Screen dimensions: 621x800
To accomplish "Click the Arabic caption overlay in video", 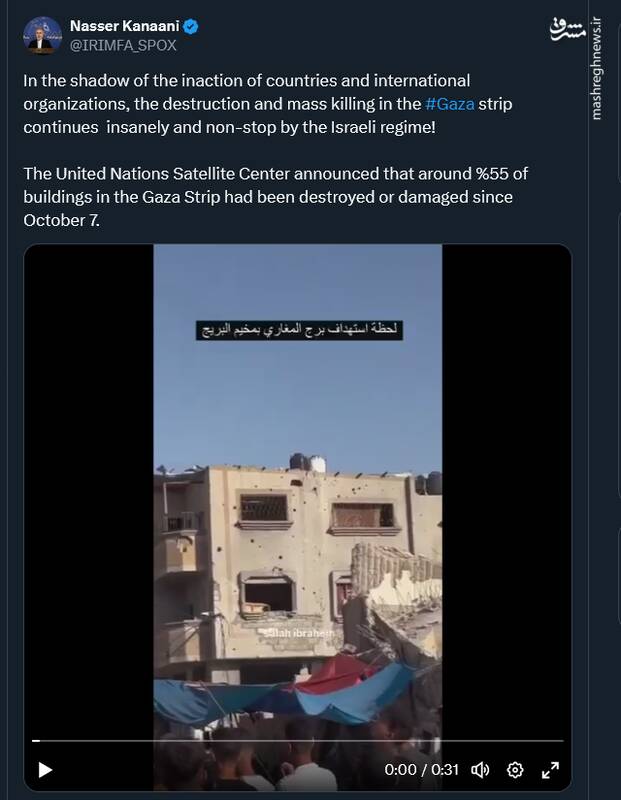I will coord(300,330).
